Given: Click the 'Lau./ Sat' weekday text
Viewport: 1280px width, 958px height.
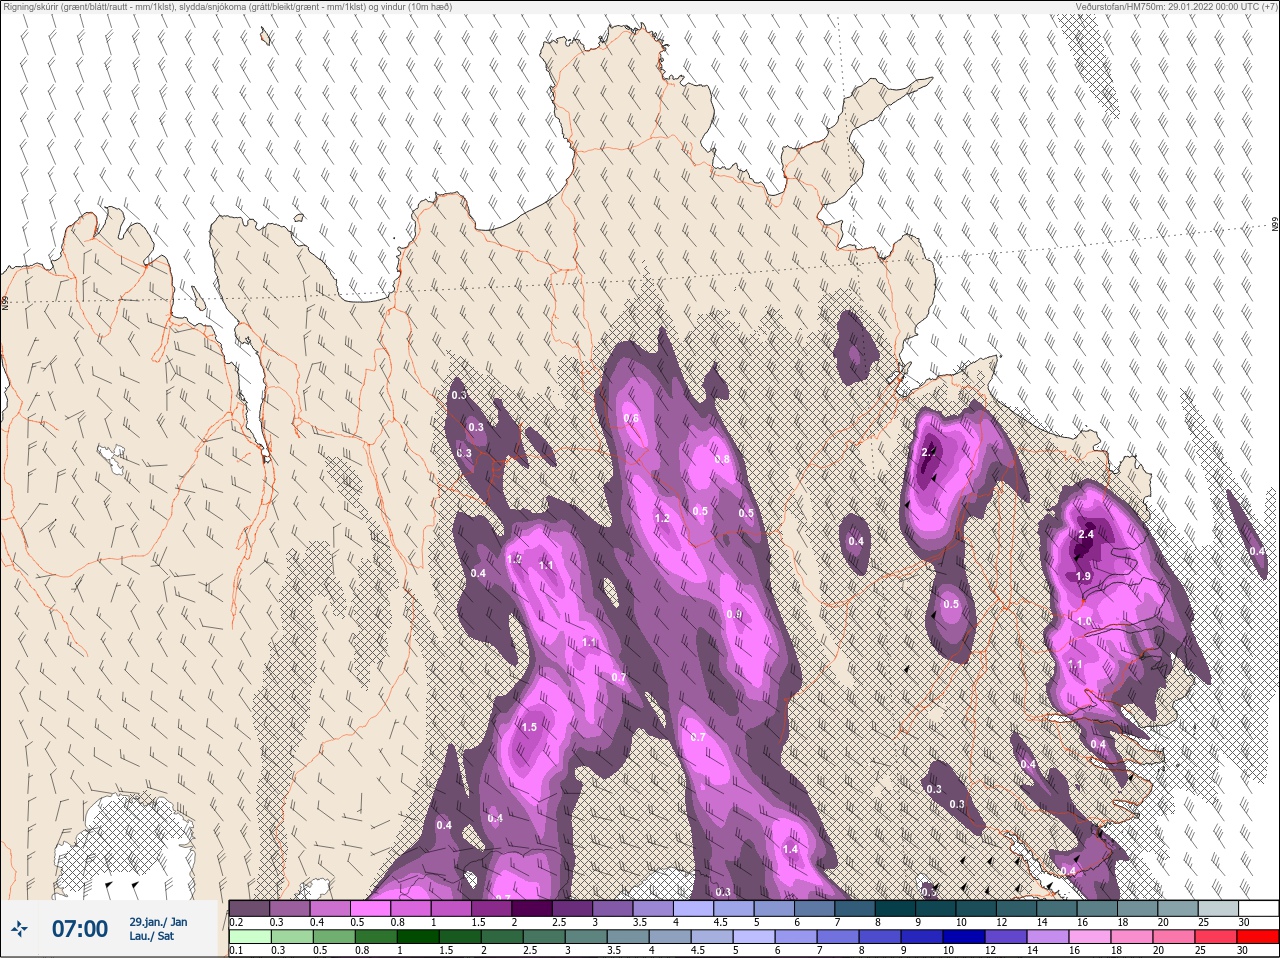Looking at the screenshot, I should click(x=152, y=937).
